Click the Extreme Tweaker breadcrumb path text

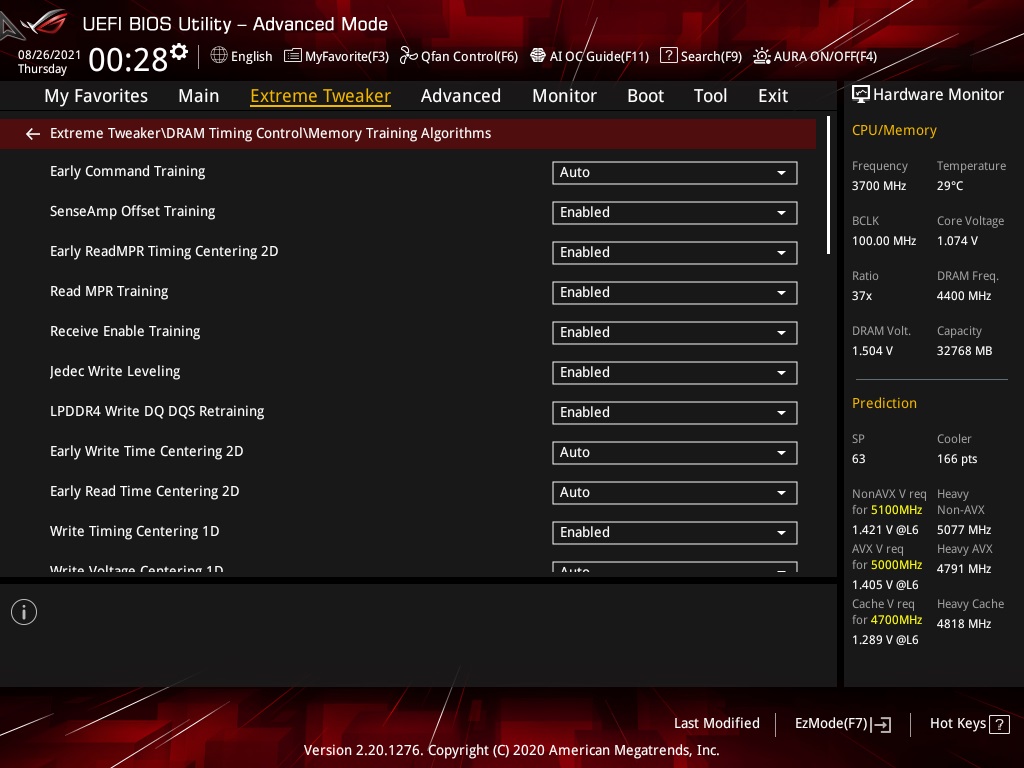pos(270,133)
